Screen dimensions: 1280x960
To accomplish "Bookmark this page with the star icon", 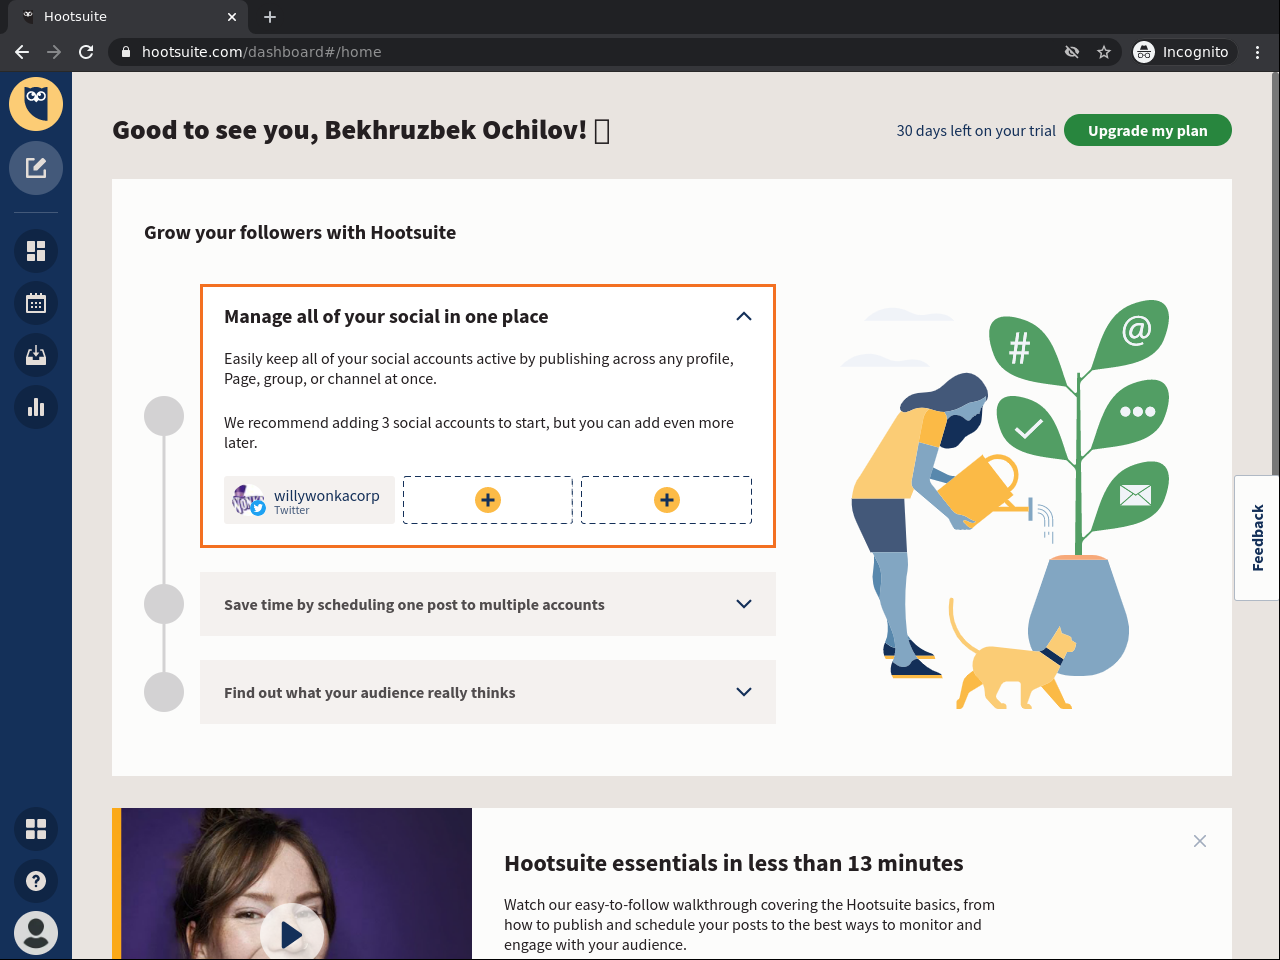I will coord(1104,52).
